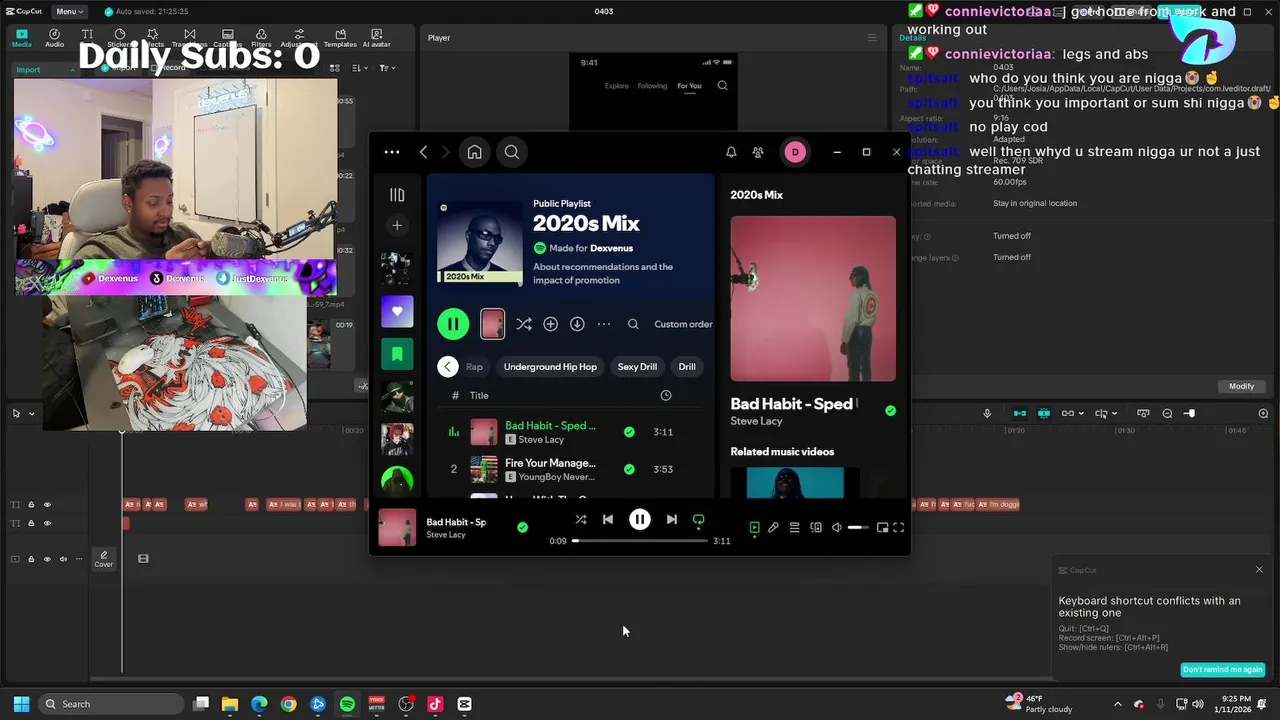Viewport: 1280px width, 720px height.
Task: Click Modify in CapCut details panel
Action: [x=1241, y=386]
